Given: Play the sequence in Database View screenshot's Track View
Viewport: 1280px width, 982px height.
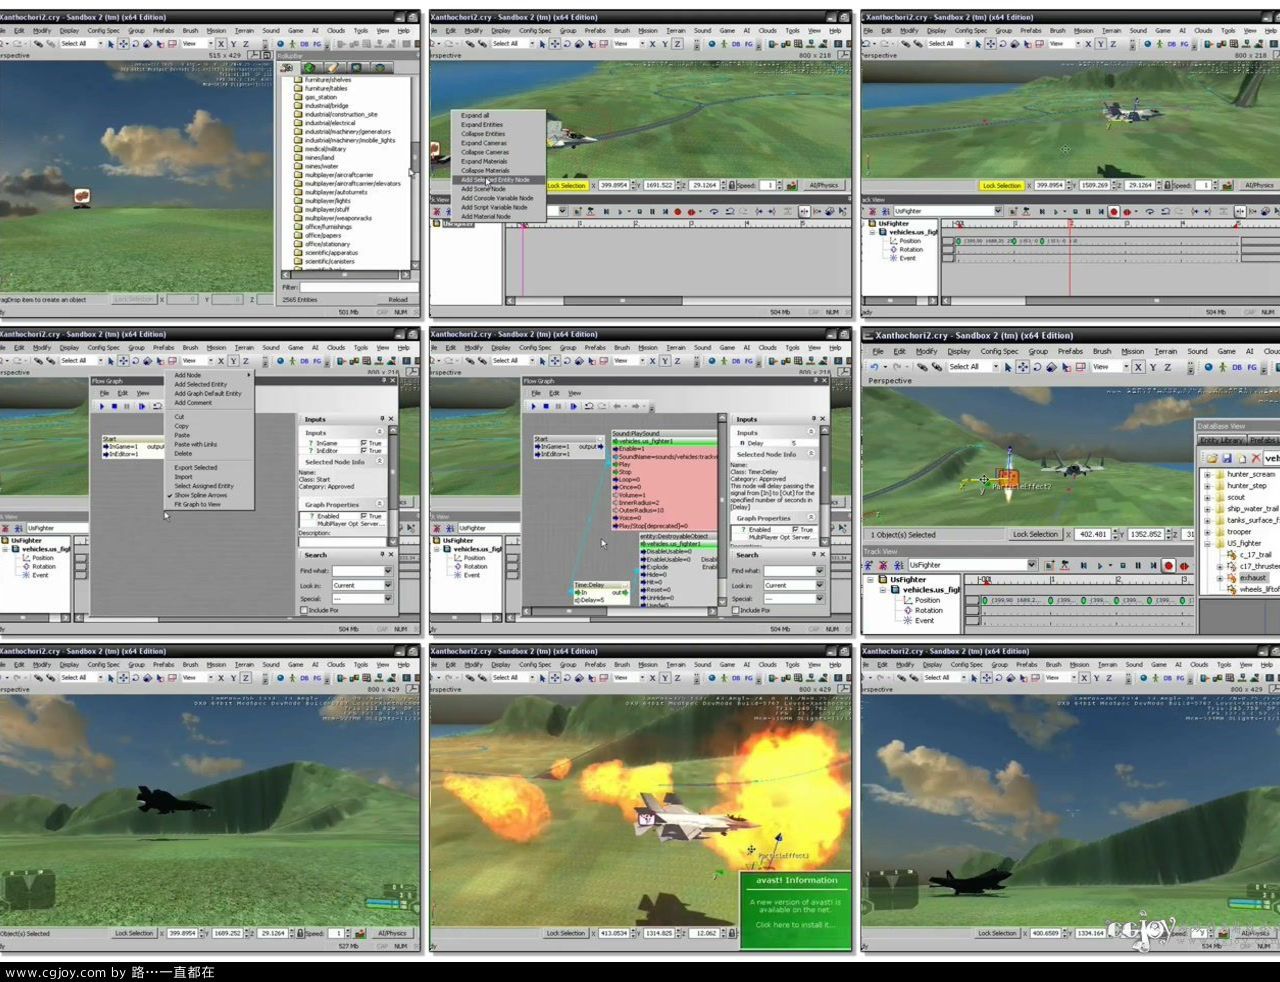Looking at the screenshot, I should click(1101, 566).
